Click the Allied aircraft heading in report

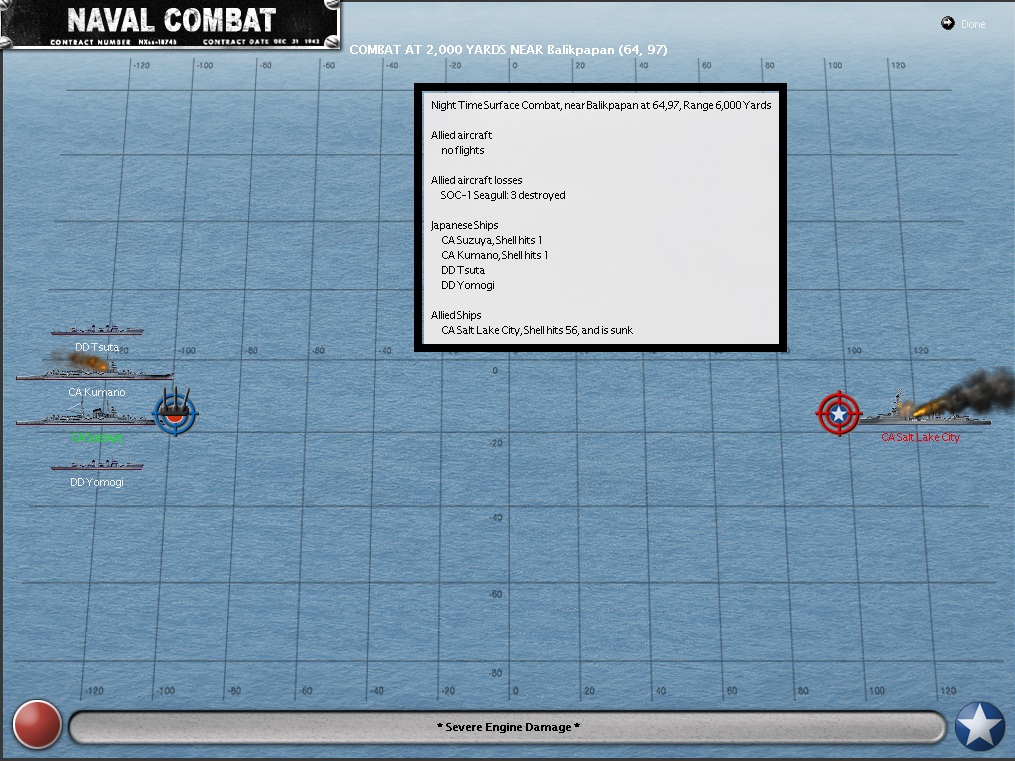point(461,135)
